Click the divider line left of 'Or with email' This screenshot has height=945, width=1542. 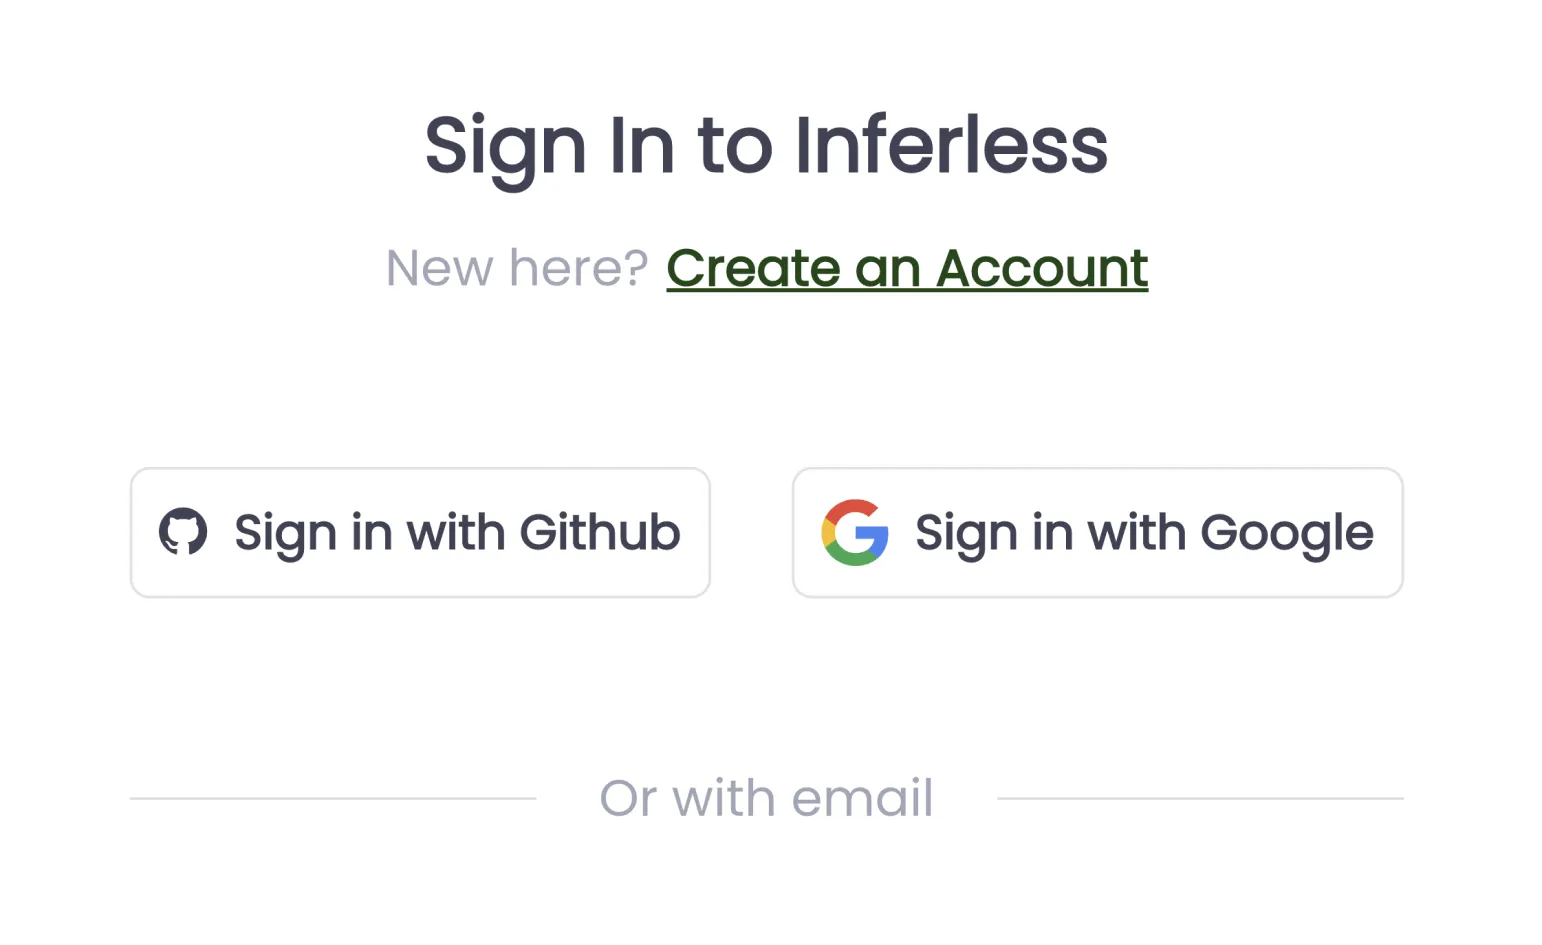[x=333, y=798]
